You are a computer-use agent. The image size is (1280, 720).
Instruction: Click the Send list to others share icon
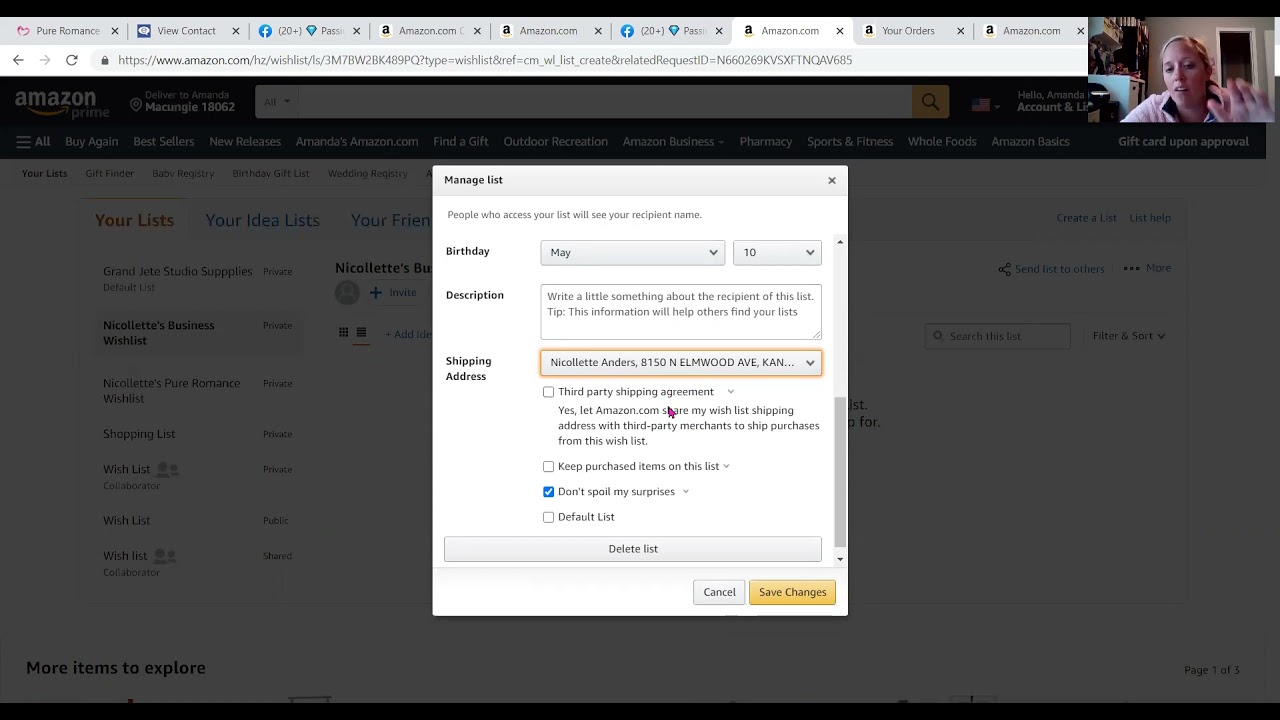(1004, 269)
